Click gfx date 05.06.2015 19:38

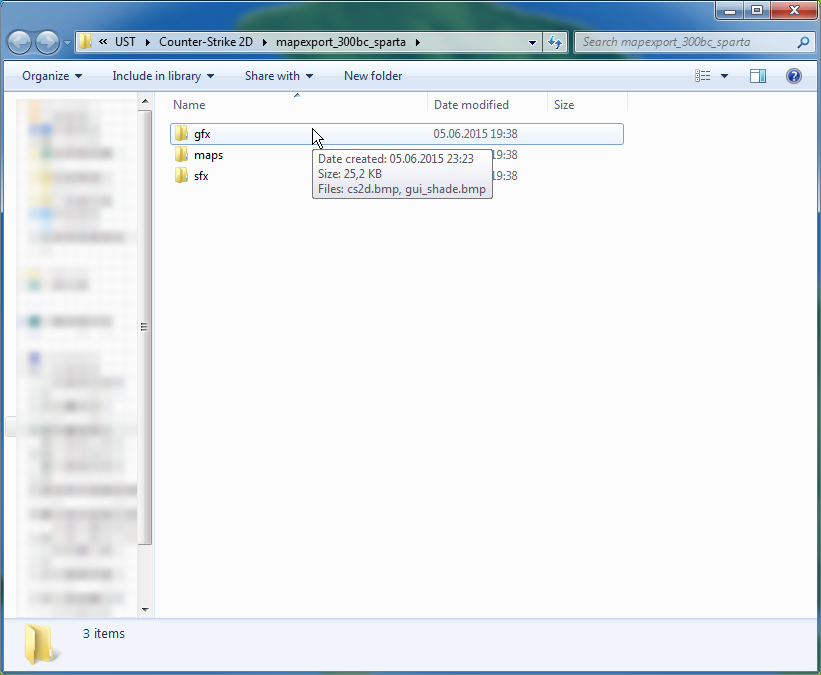pos(475,134)
